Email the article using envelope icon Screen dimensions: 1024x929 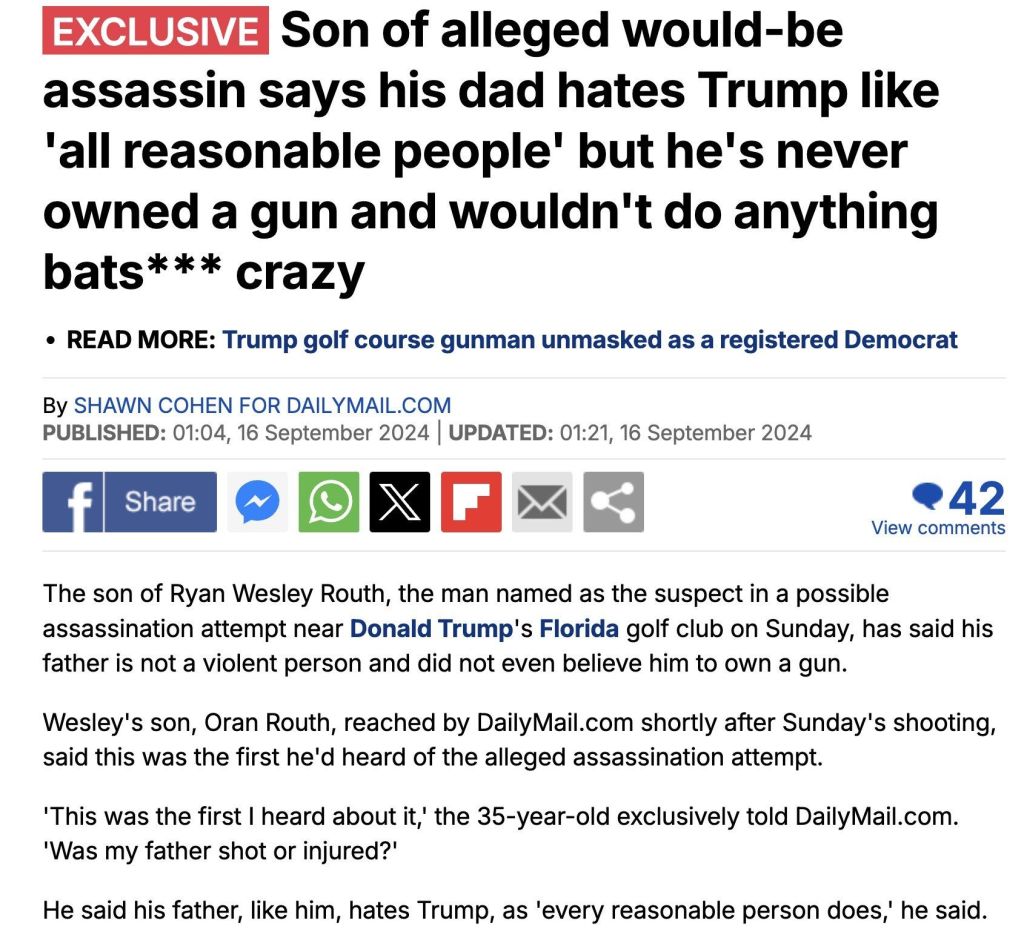point(542,502)
